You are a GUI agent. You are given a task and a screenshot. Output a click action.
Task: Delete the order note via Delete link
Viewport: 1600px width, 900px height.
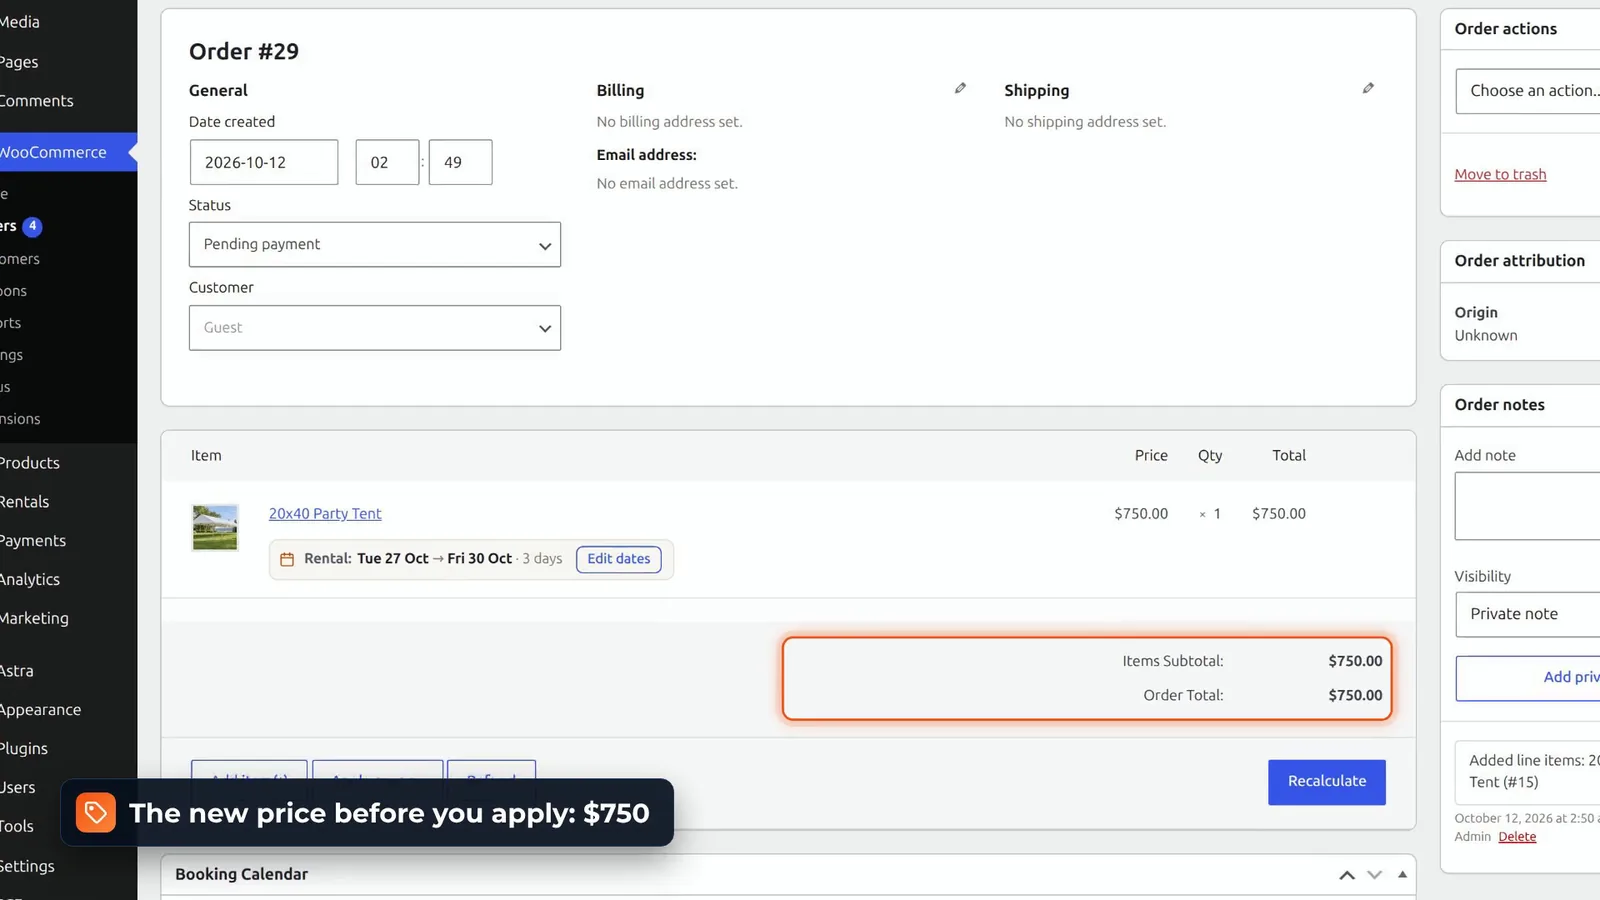[1517, 837]
